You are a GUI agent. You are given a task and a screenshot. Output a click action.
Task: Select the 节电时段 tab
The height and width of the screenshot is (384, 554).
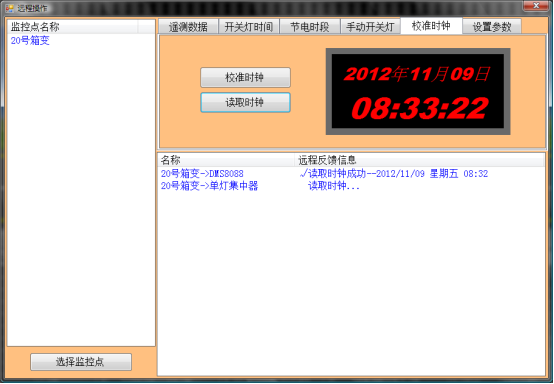tap(310, 27)
